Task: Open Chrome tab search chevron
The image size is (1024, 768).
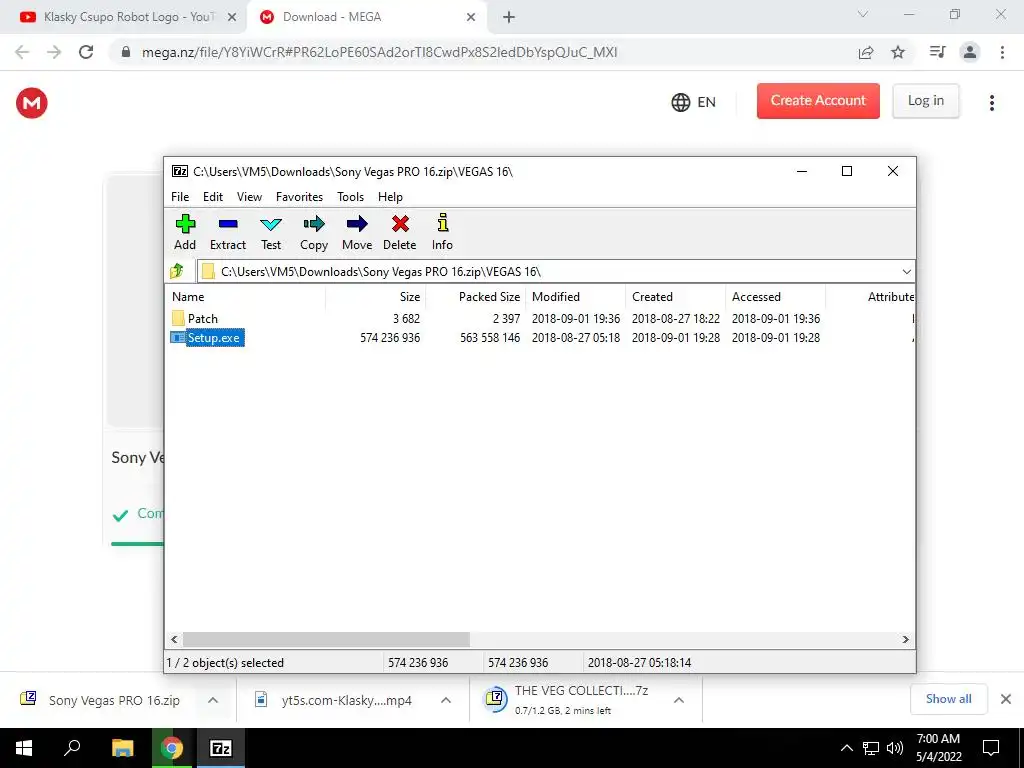Action: pyautogui.click(x=863, y=14)
